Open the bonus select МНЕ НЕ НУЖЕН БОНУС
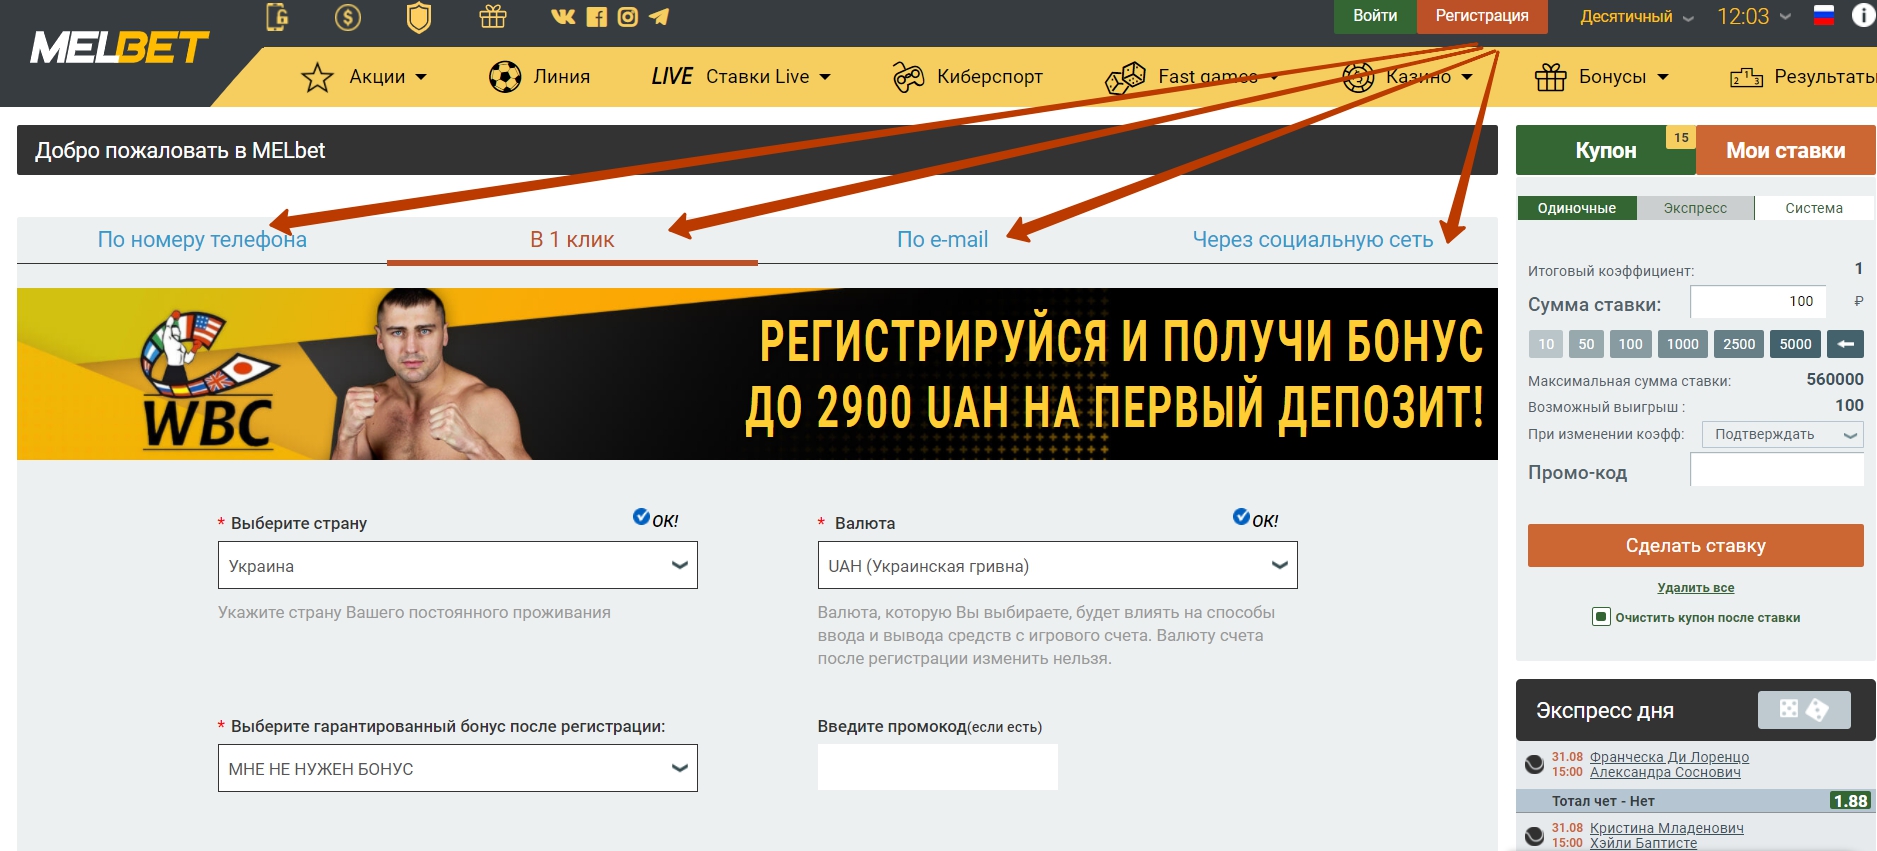Screen dimensions: 1877x851 (x=458, y=768)
